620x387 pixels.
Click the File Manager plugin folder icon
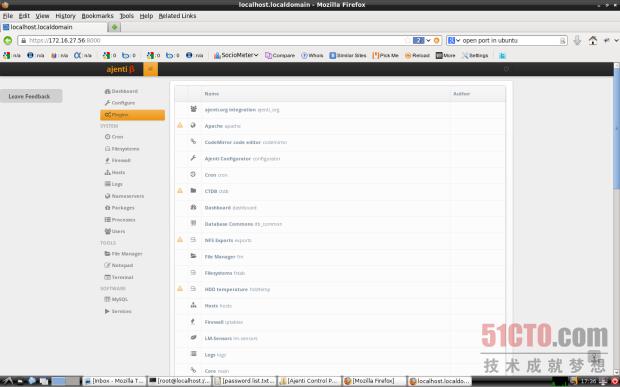click(x=193, y=256)
